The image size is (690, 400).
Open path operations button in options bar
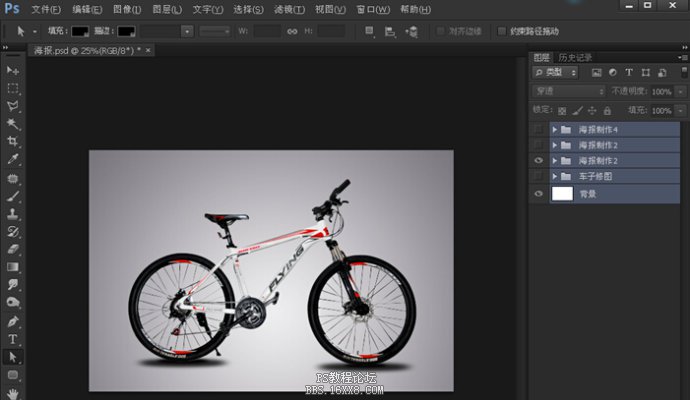370,31
